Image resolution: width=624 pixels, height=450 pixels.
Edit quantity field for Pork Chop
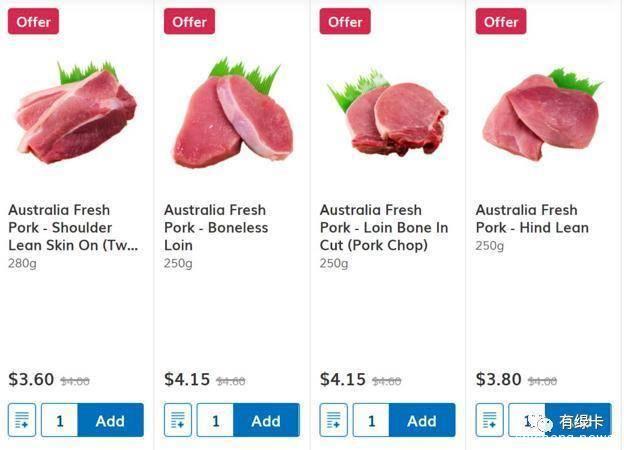371,421
